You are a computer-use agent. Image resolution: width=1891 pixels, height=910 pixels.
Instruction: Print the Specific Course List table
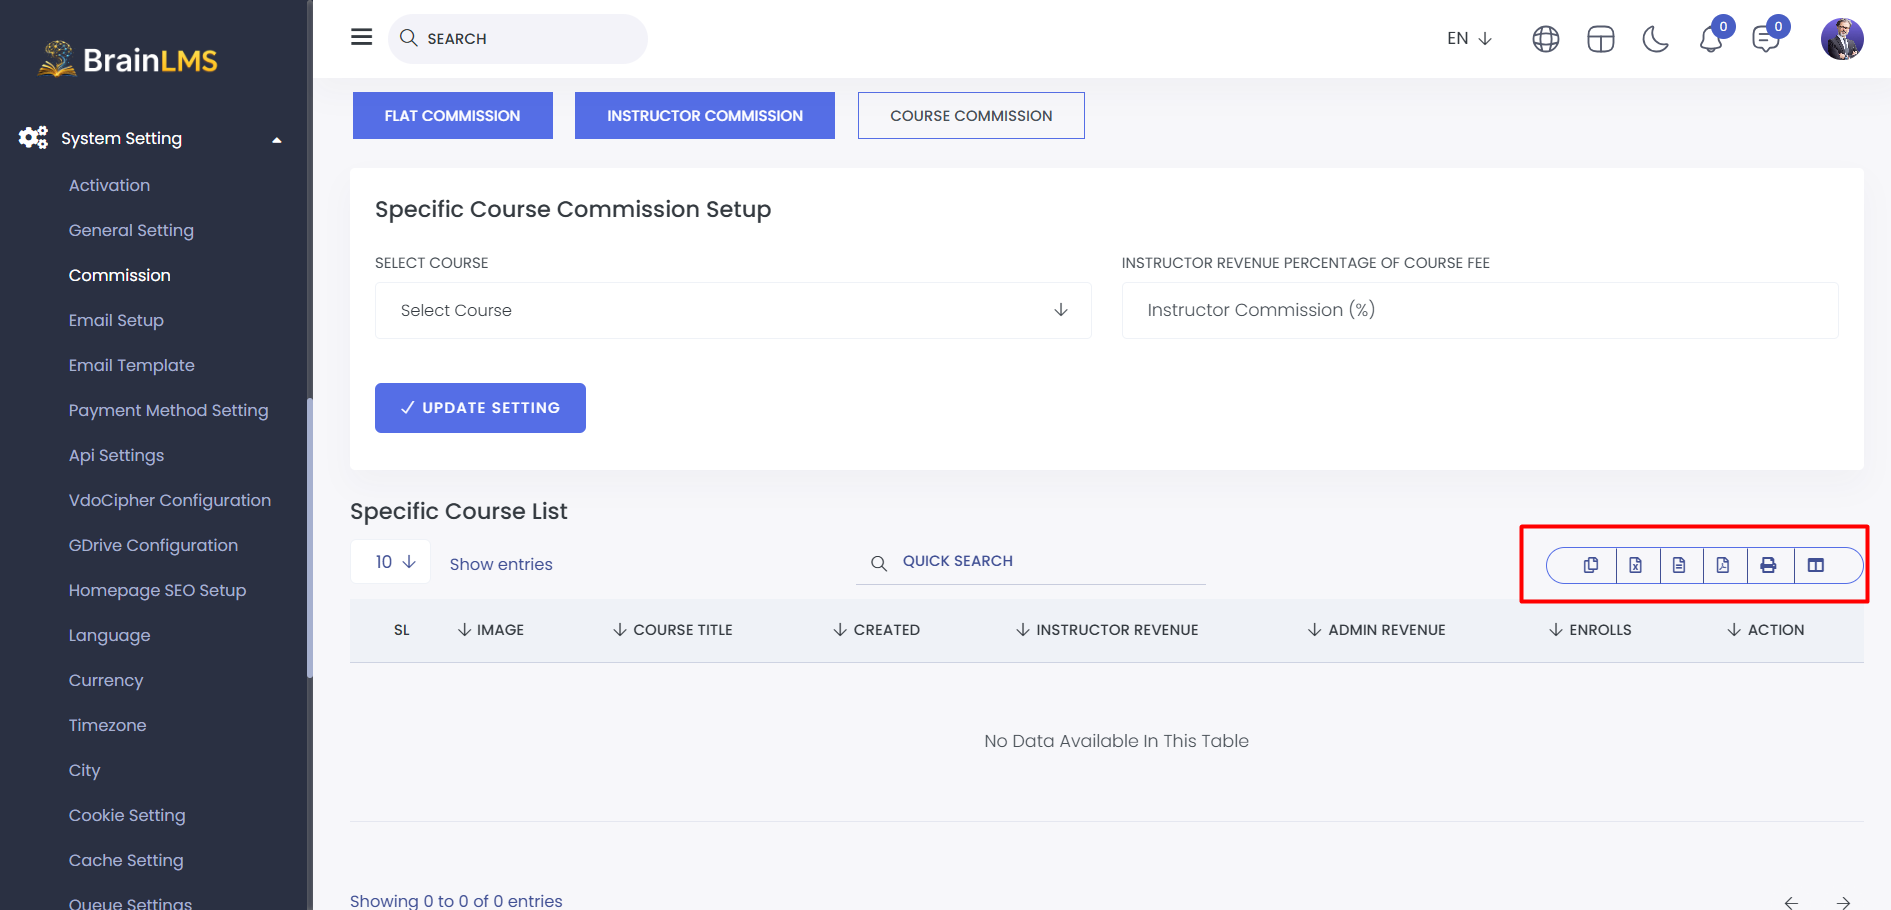coord(1768,565)
